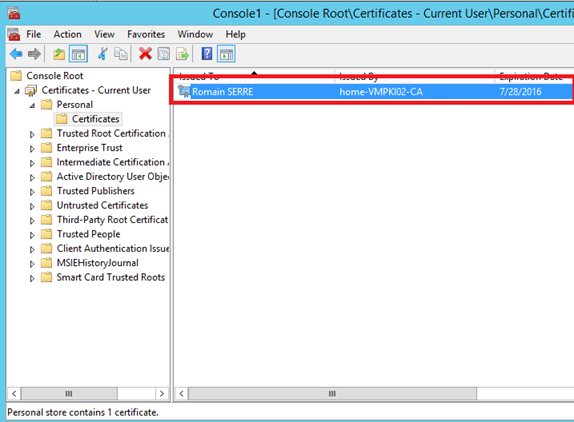Image resolution: width=574 pixels, height=422 pixels.
Task: Click right arrow of tree pane scrollbar
Action: [x=161, y=393]
